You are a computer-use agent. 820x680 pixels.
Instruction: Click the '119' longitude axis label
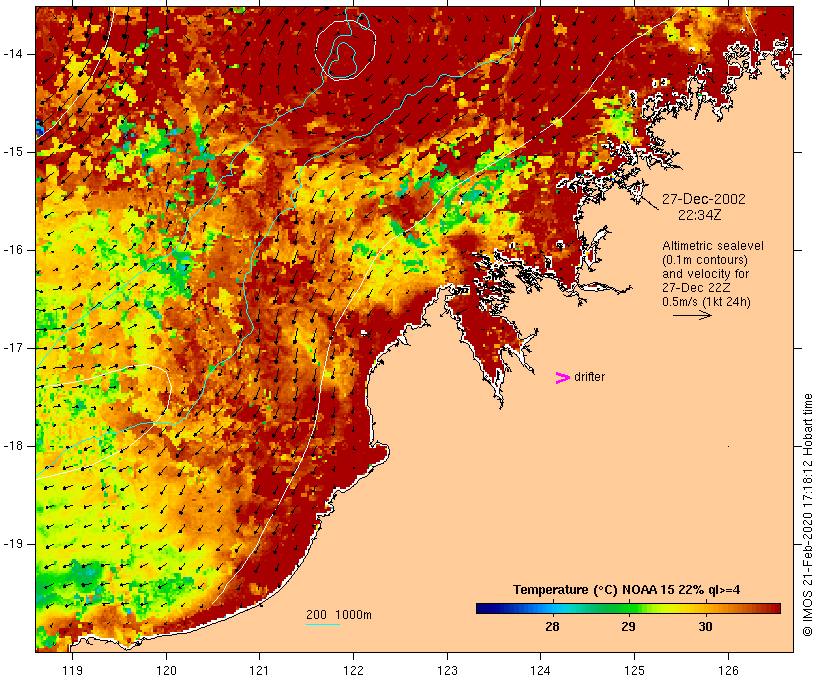[x=72, y=670]
